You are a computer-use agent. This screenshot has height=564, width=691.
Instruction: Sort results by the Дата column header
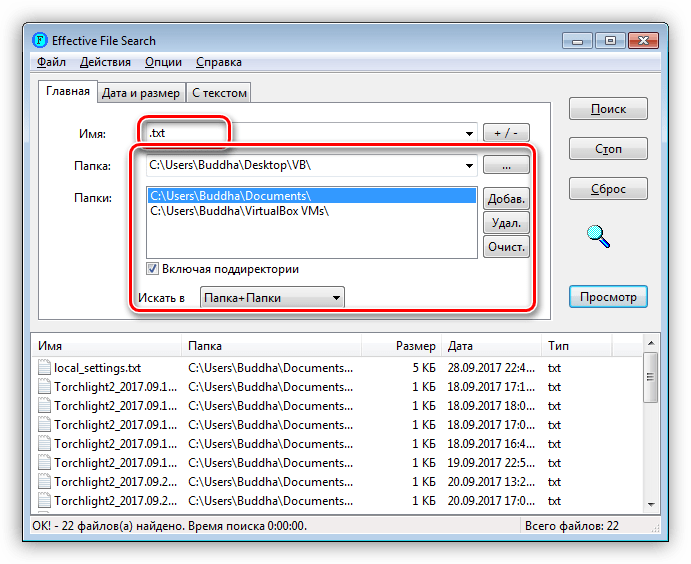pyautogui.click(x=493, y=346)
